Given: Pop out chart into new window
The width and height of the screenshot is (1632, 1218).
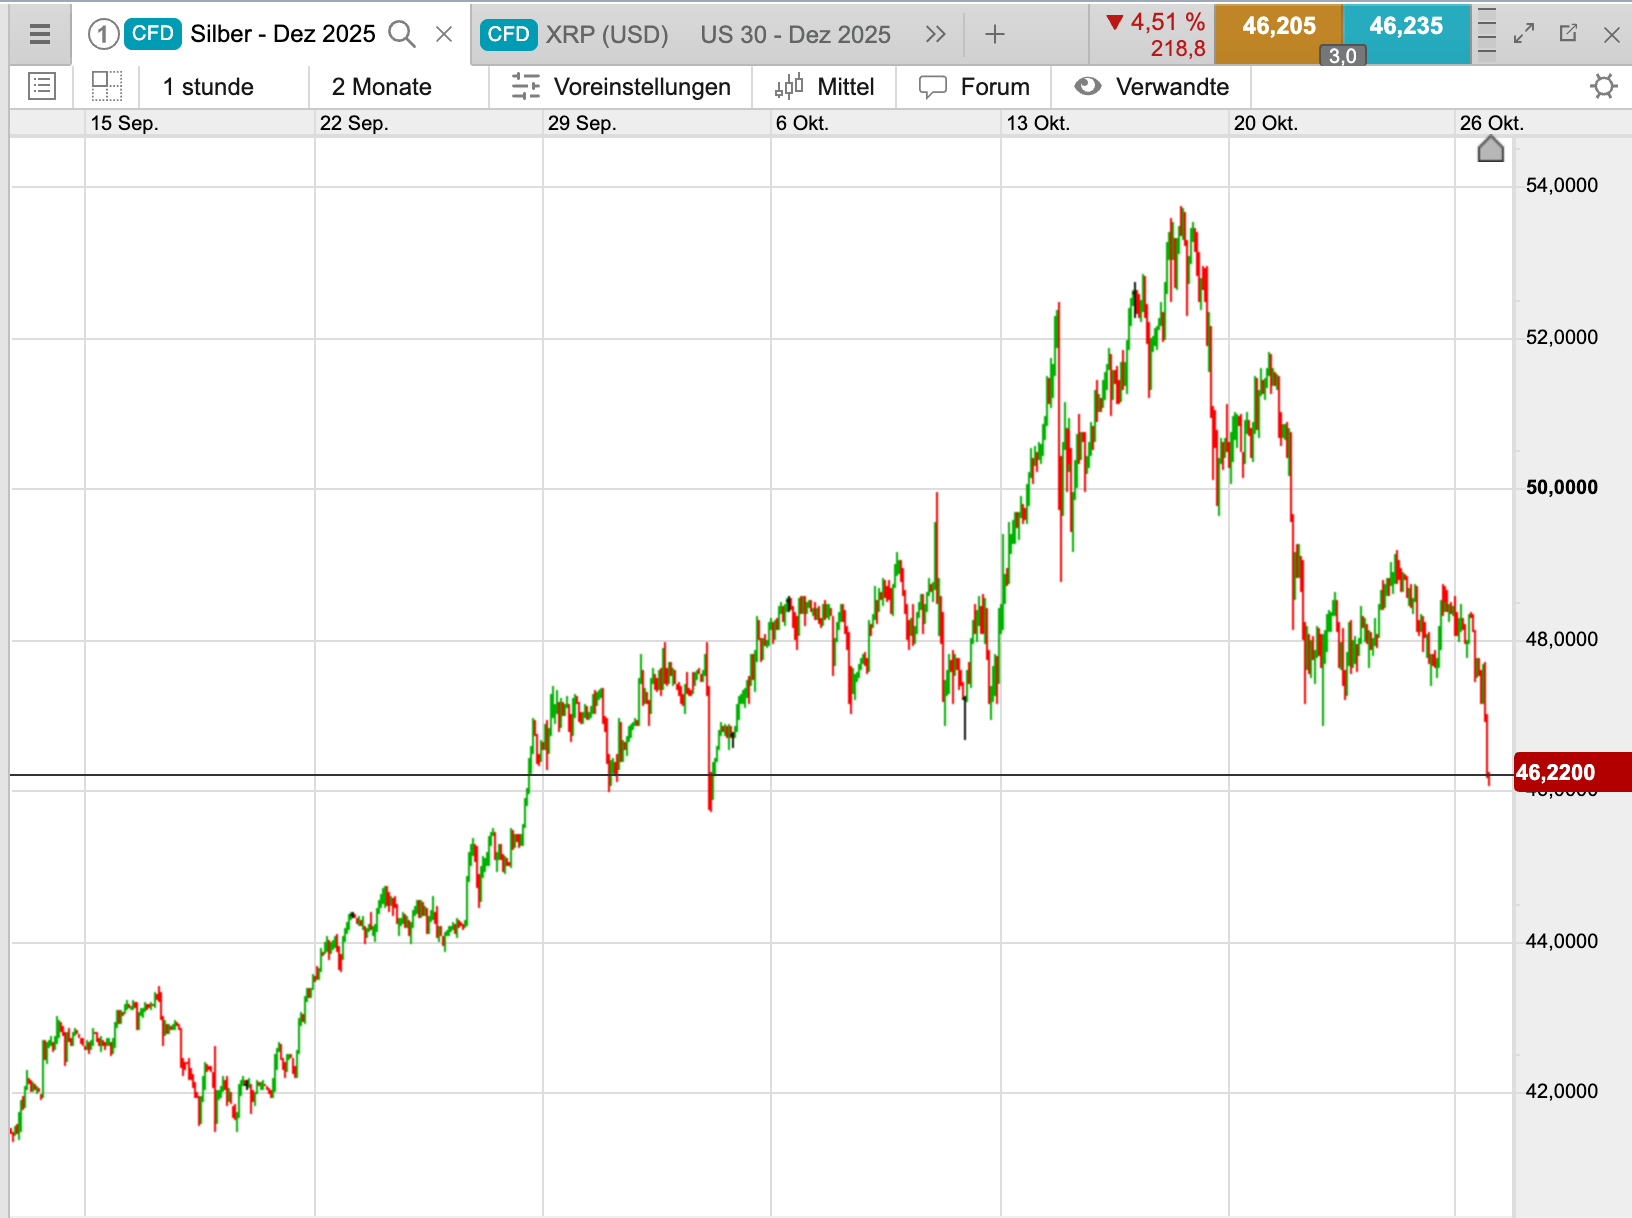Looking at the screenshot, I should coord(1568,34).
